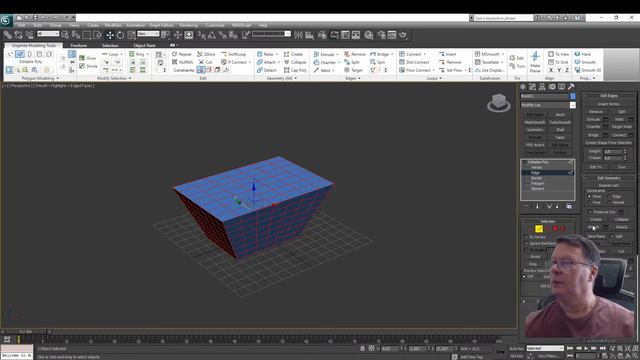The image size is (640, 360).
Task: Click the Repeat Last button
Action: tap(609, 185)
